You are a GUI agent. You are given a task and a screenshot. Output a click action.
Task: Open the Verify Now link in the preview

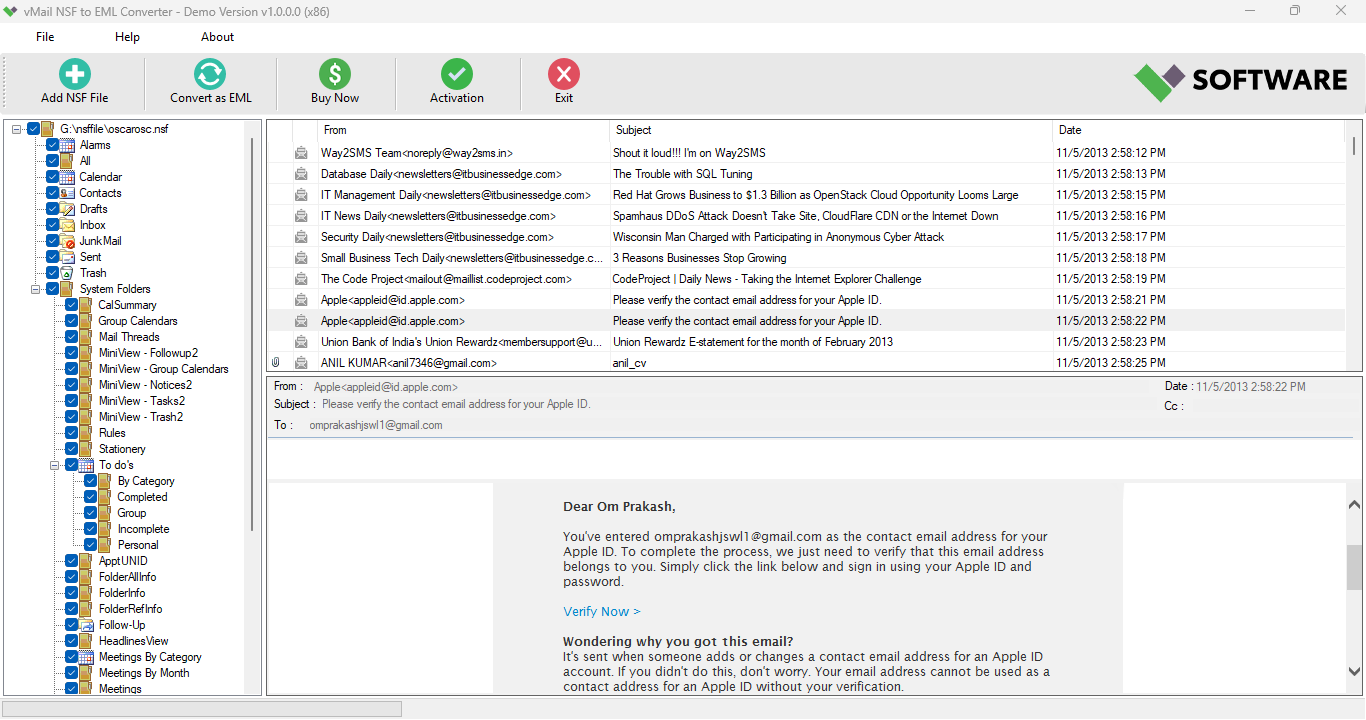coord(600,611)
